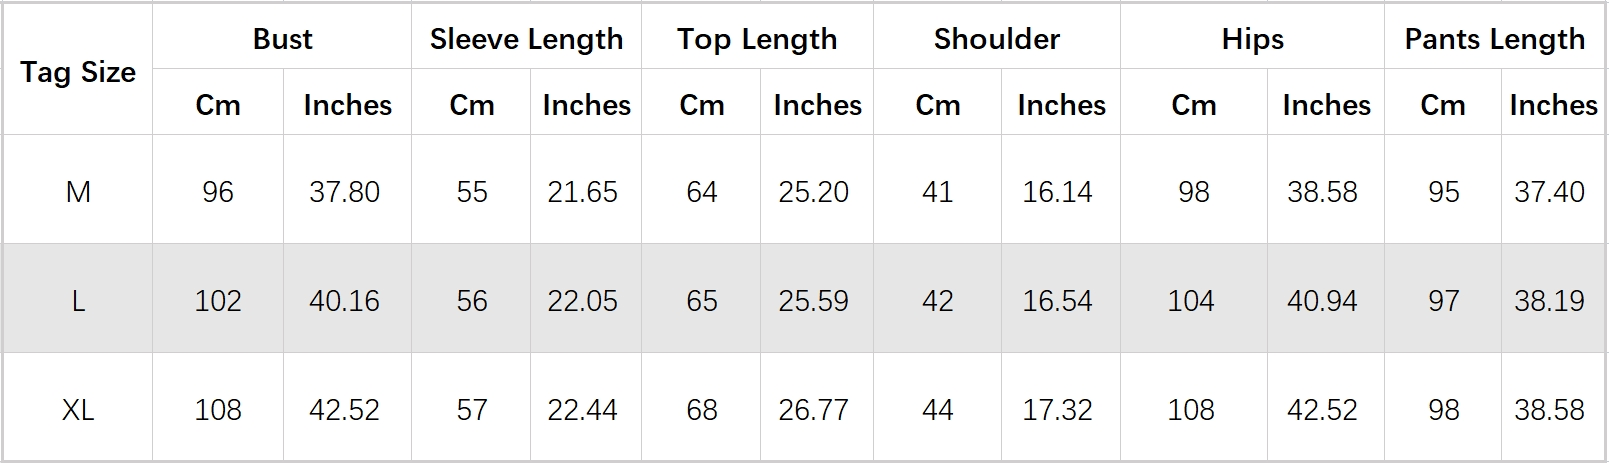
Task: Click L shoulder inches 16.54
Action: click(x=1057, y=300)
